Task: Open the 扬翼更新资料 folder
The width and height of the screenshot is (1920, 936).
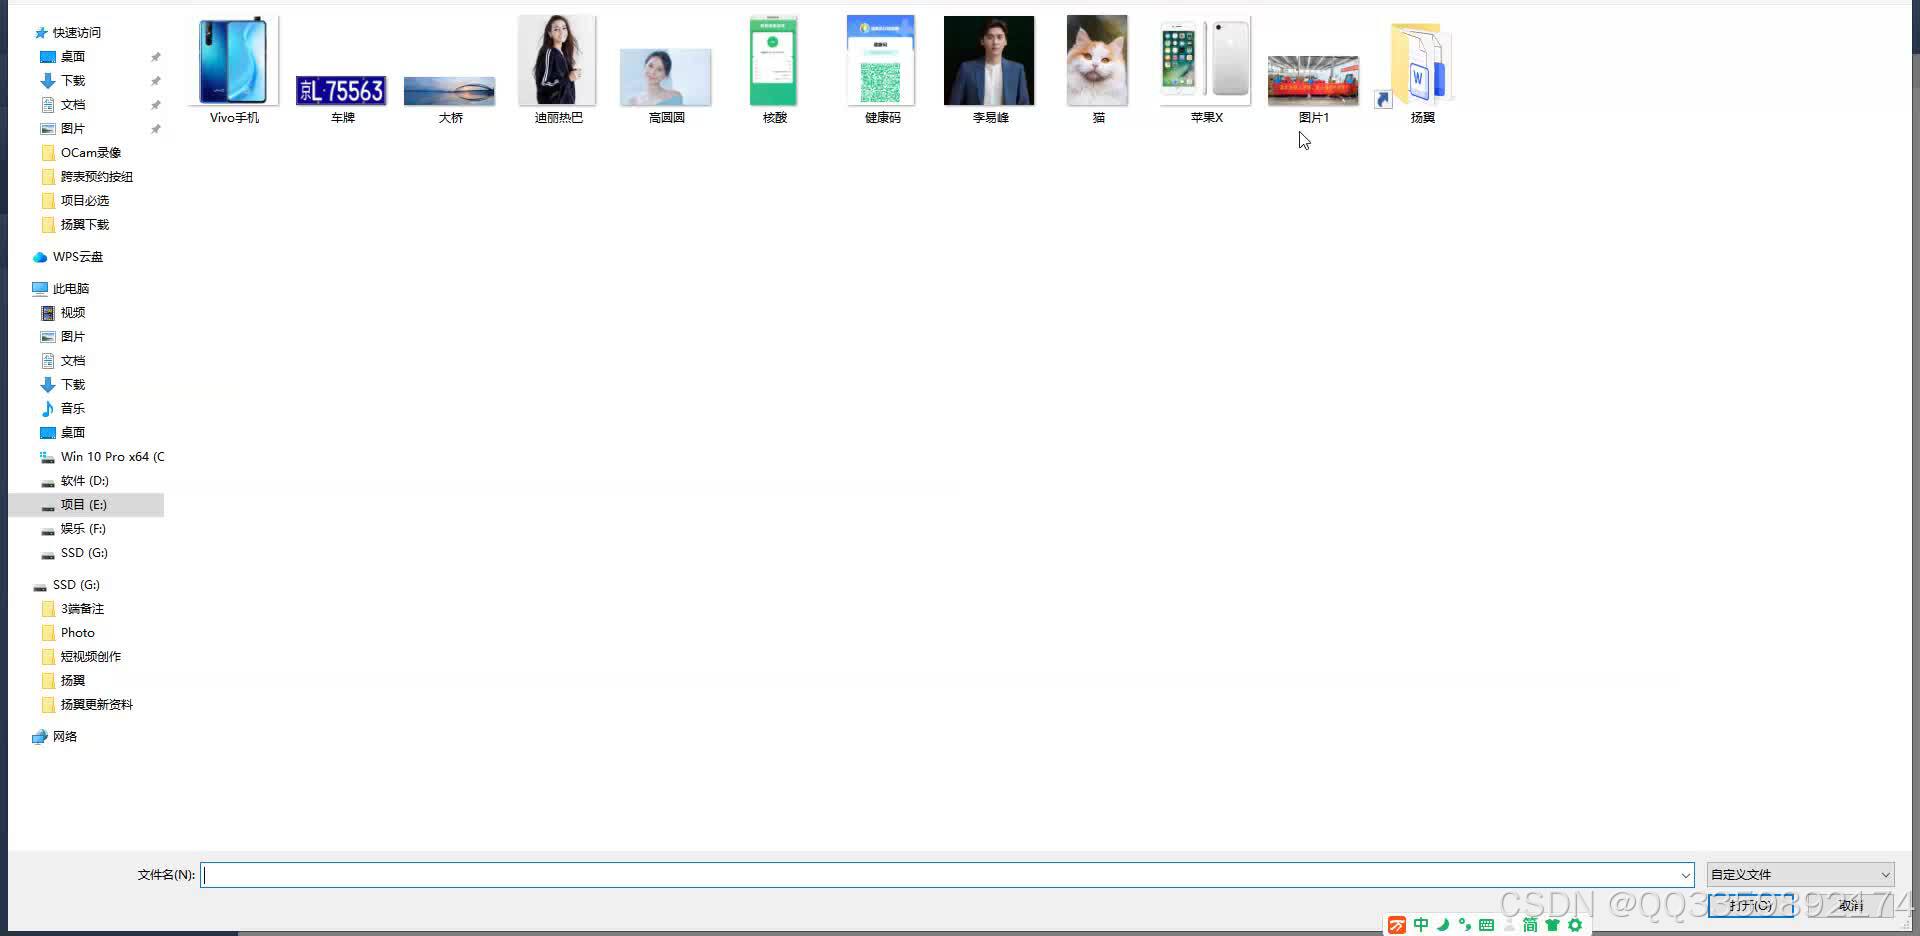Action: [x=96, y=704]
